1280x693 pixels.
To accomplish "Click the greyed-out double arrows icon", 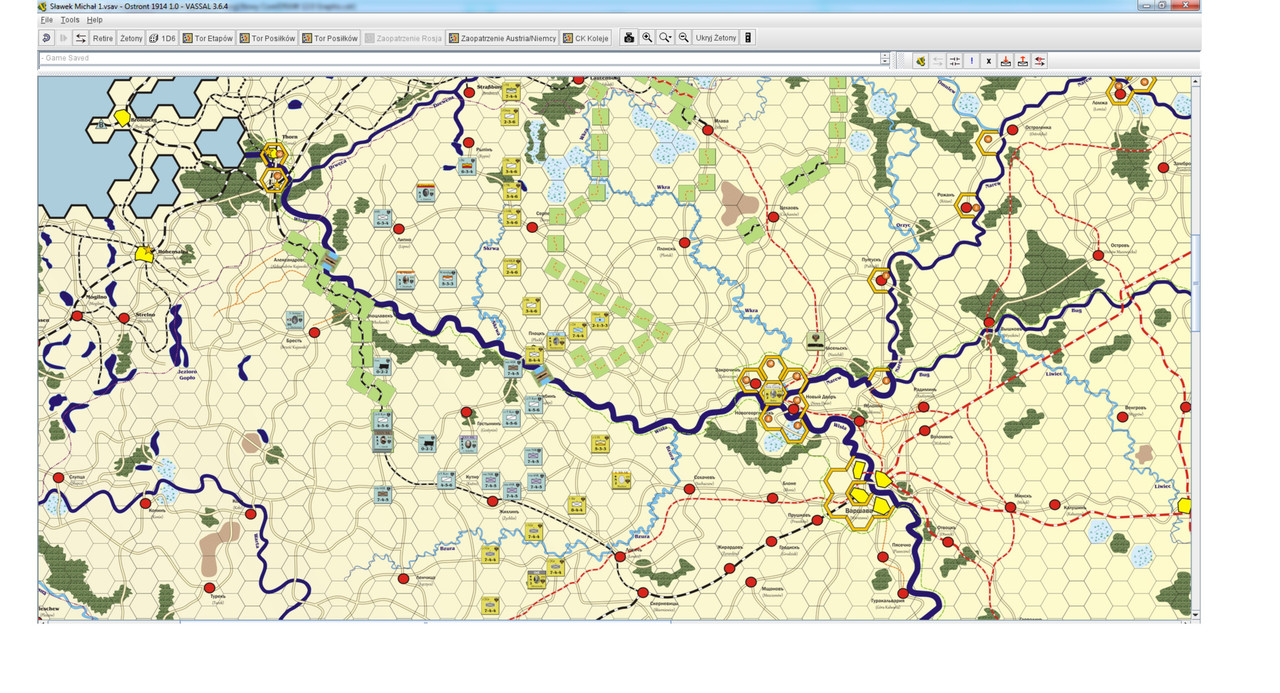I will (938, 61).
